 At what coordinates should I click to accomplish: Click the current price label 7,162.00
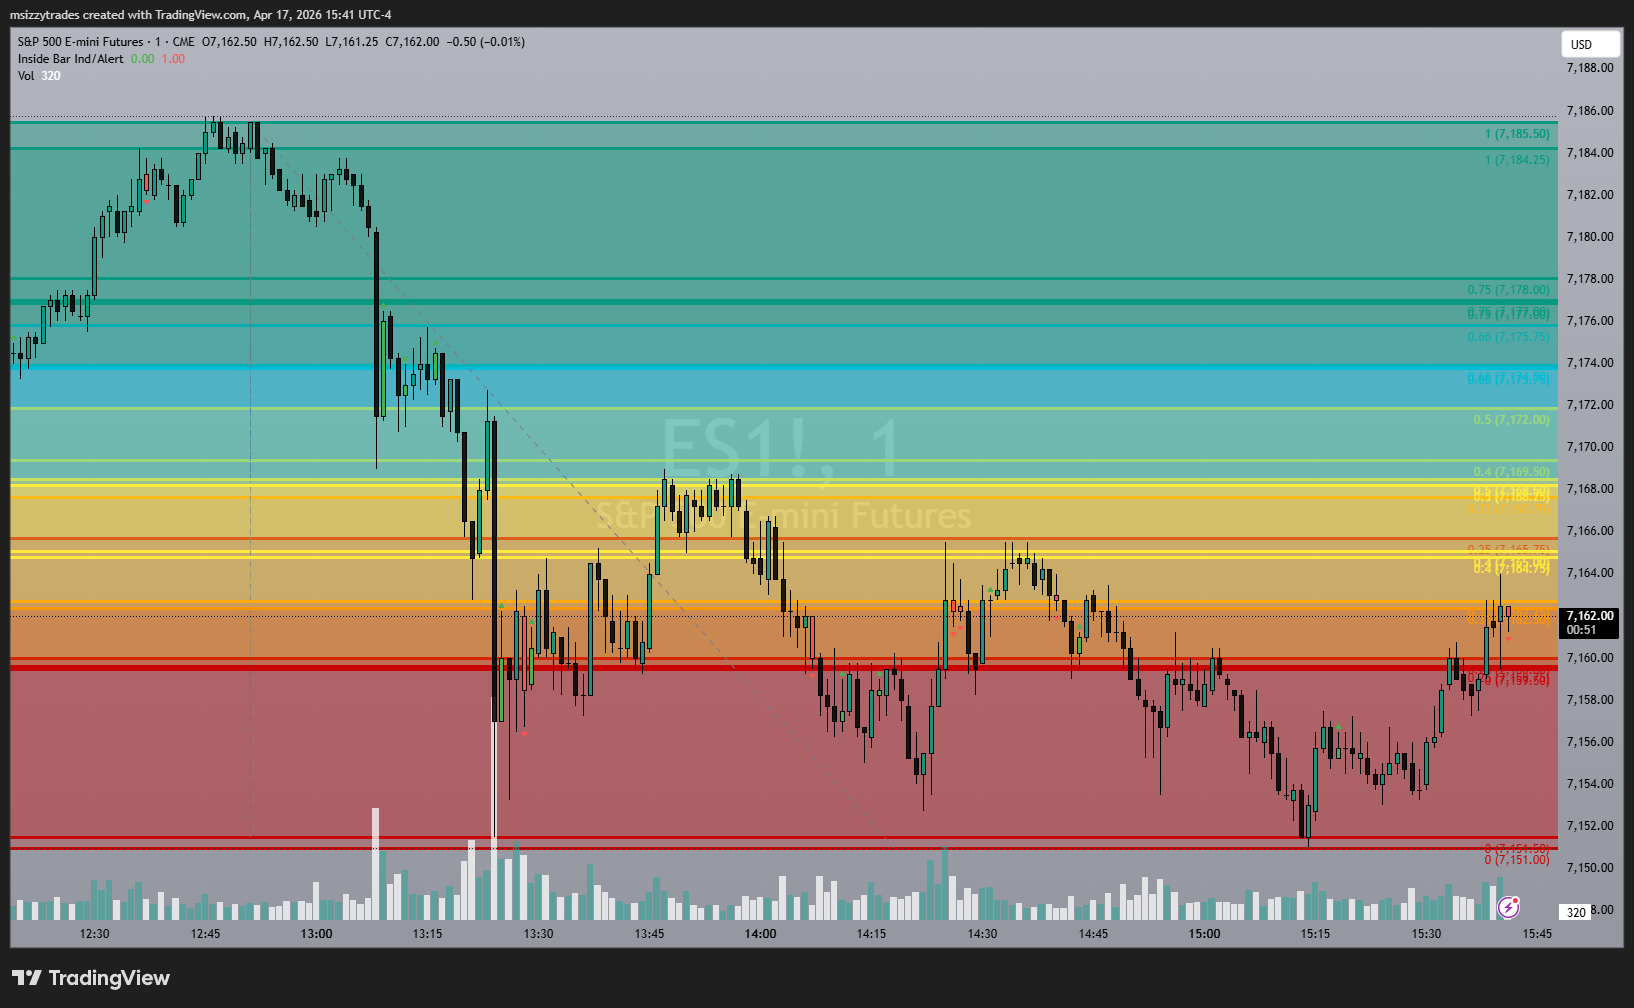click(1590, 616)
